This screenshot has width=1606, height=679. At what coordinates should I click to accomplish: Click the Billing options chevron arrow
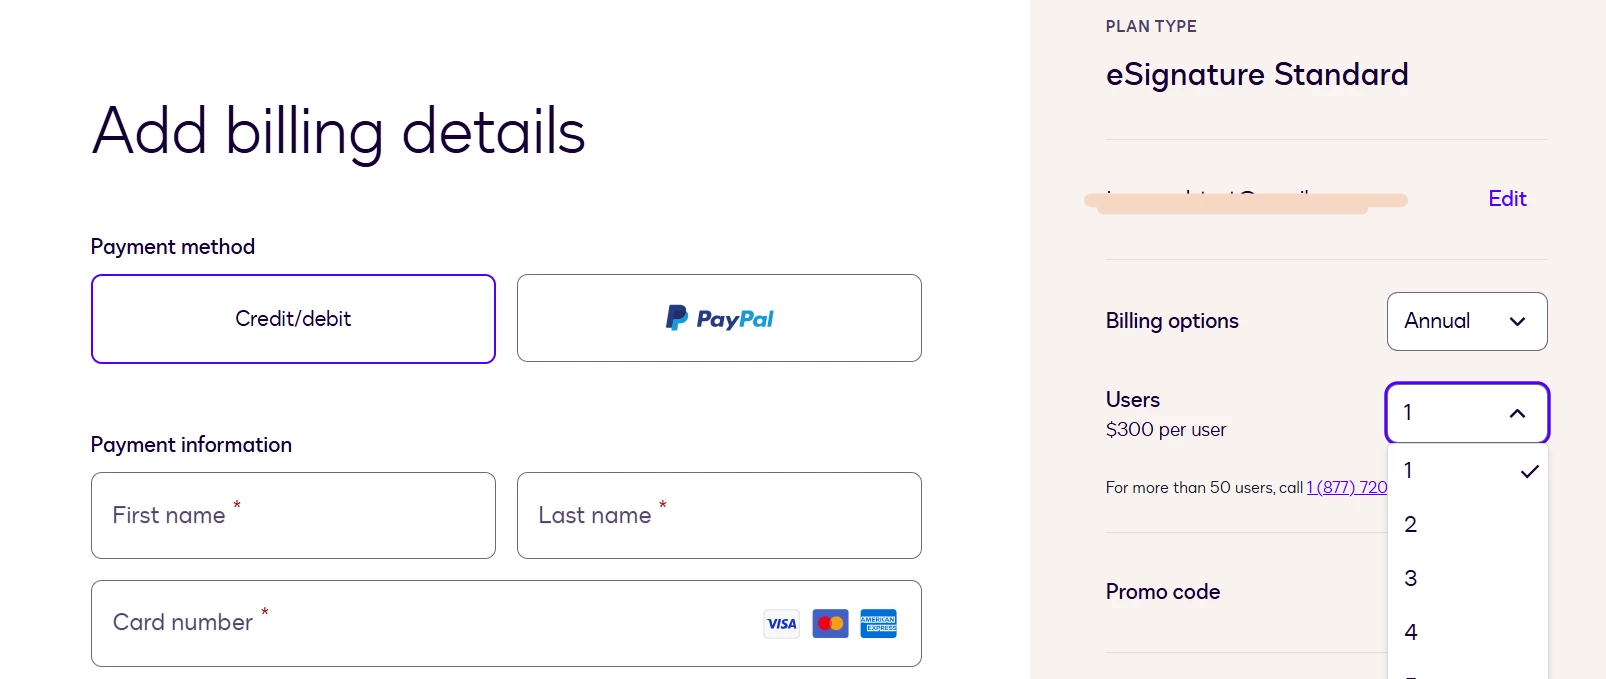tap(1517, 321)
